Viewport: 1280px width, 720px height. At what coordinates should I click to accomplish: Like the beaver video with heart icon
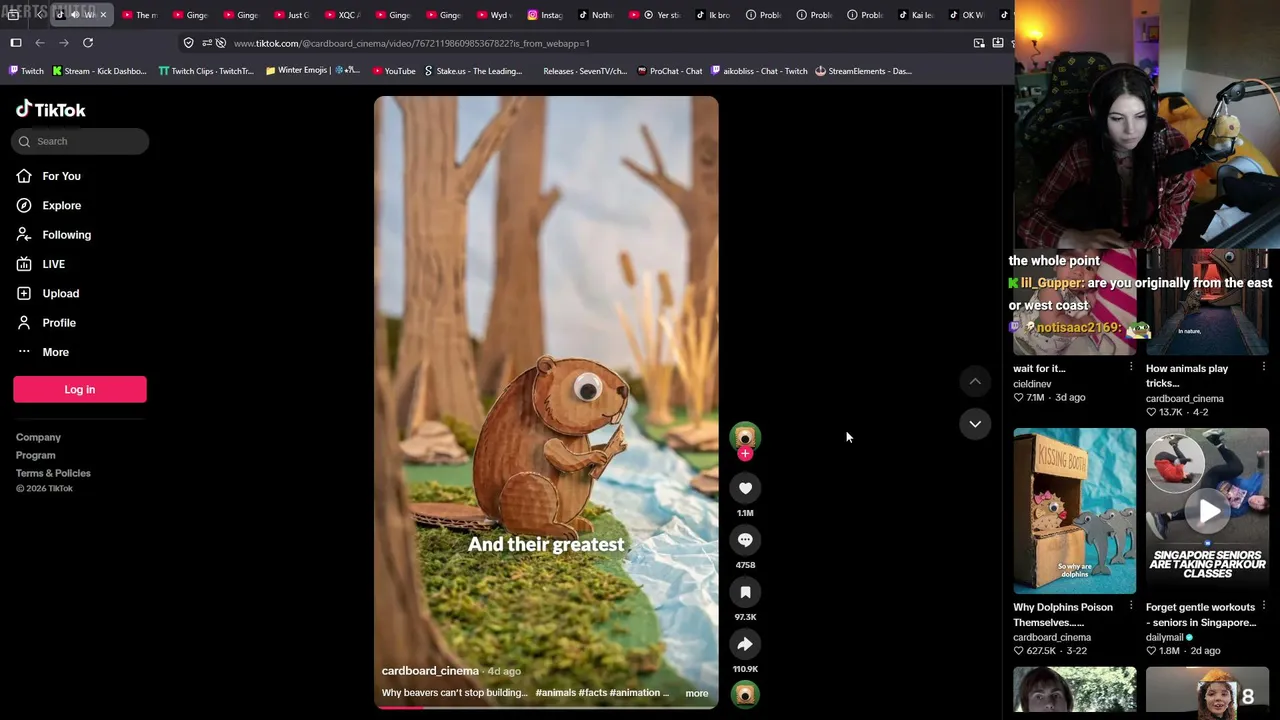[745, 488]
